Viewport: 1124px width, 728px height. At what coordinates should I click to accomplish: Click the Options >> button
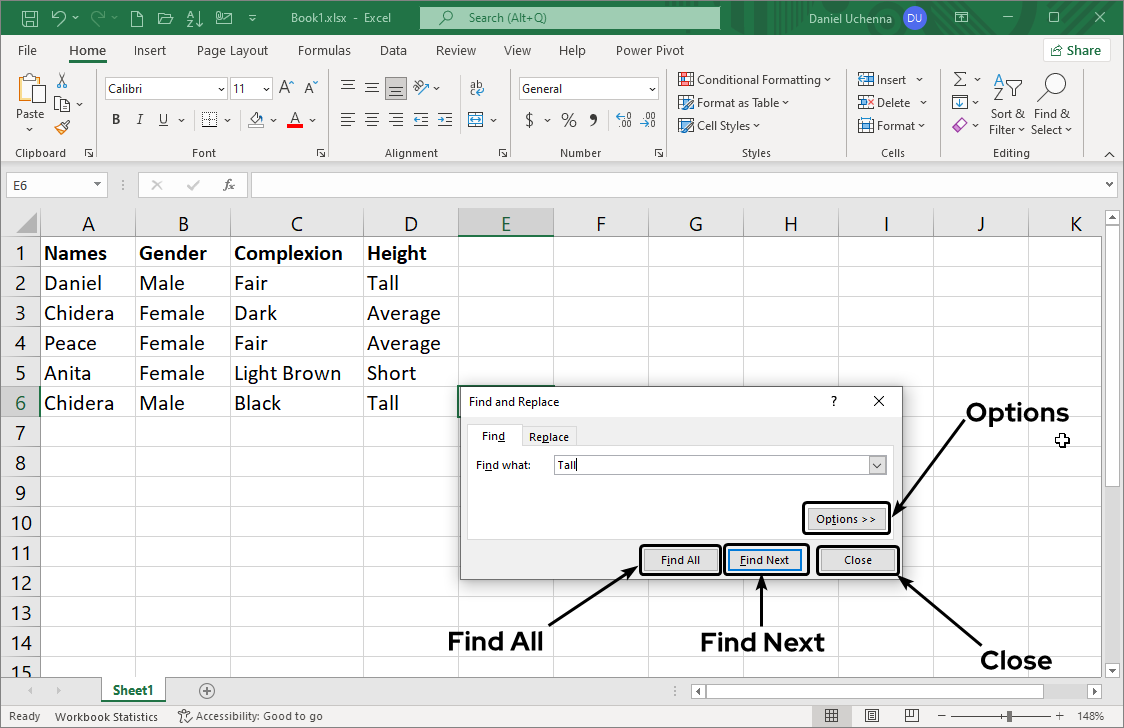845,519
